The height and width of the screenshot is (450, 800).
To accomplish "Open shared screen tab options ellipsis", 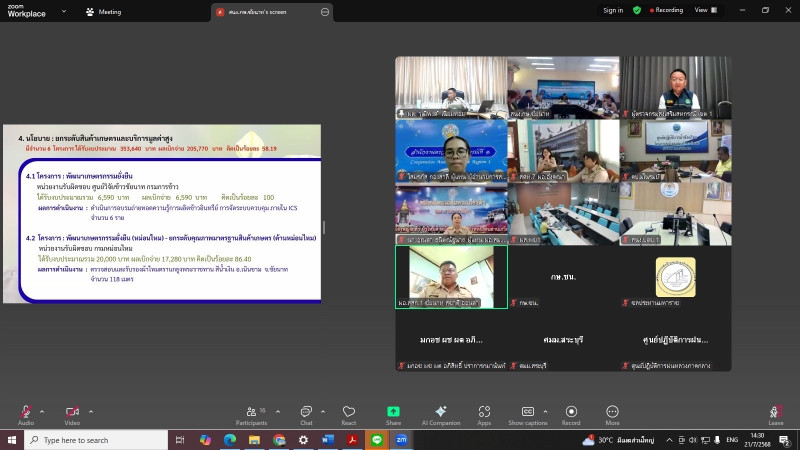I will pos(325,11).
